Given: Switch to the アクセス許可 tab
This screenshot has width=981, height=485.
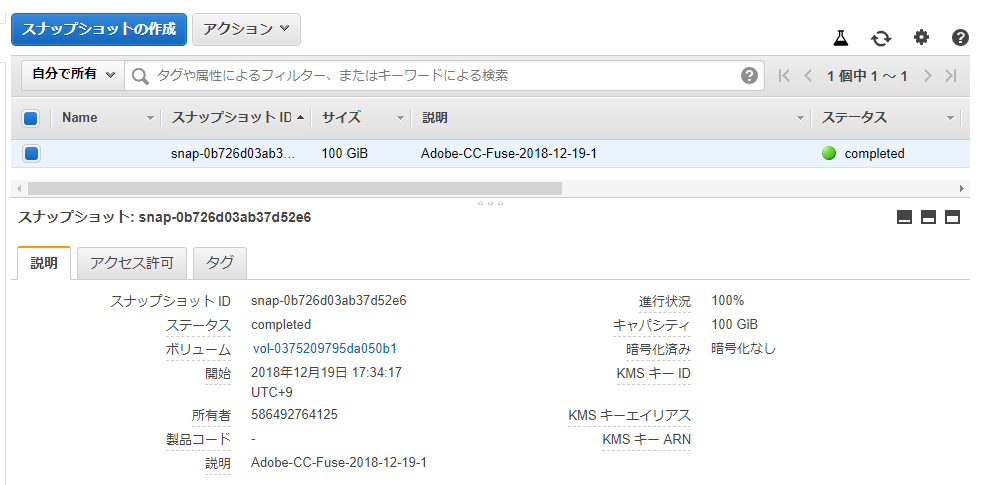Looking at the screenshot, I should (x=131, y=263).
